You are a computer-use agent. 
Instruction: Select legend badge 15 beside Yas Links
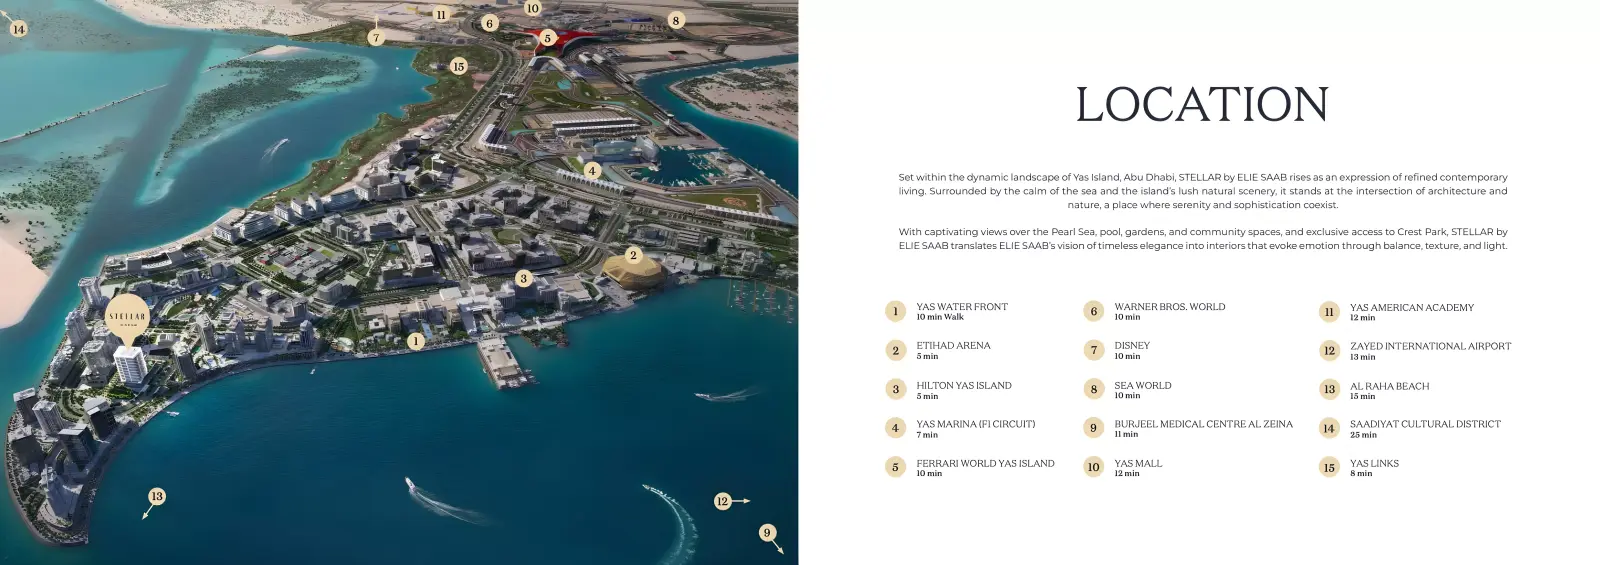tap(1329, 467)
